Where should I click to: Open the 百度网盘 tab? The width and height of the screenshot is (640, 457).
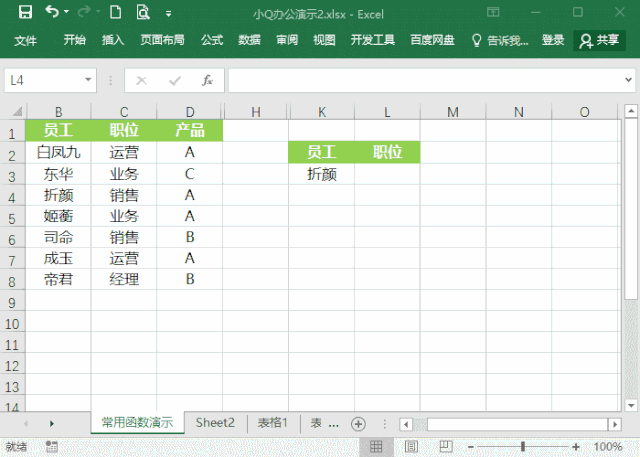[432, 40]
